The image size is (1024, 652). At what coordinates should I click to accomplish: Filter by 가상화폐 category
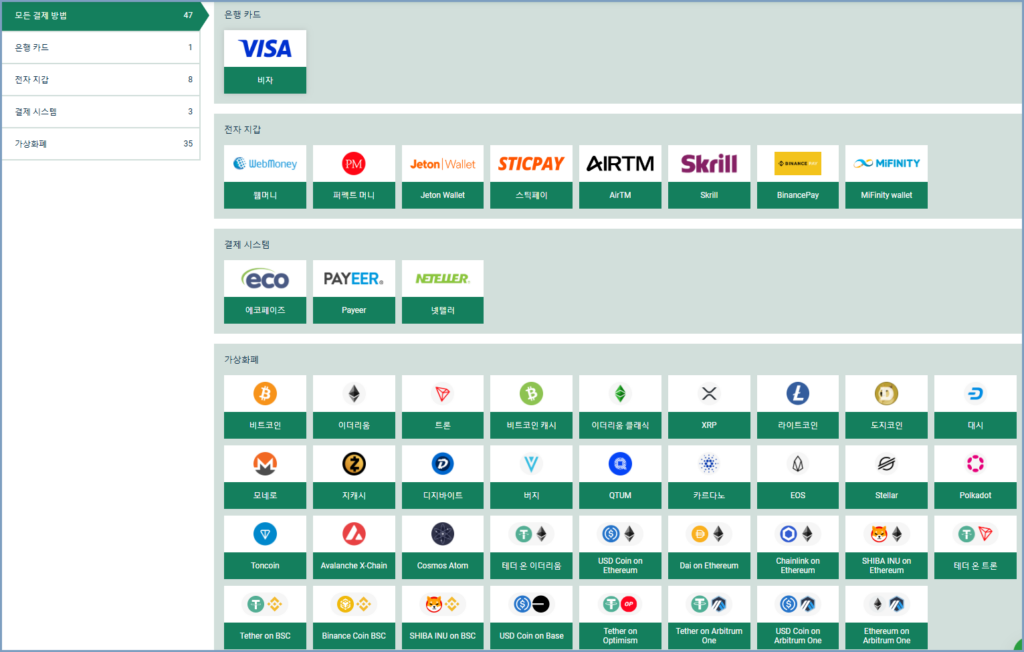click(x=101, y=144)
